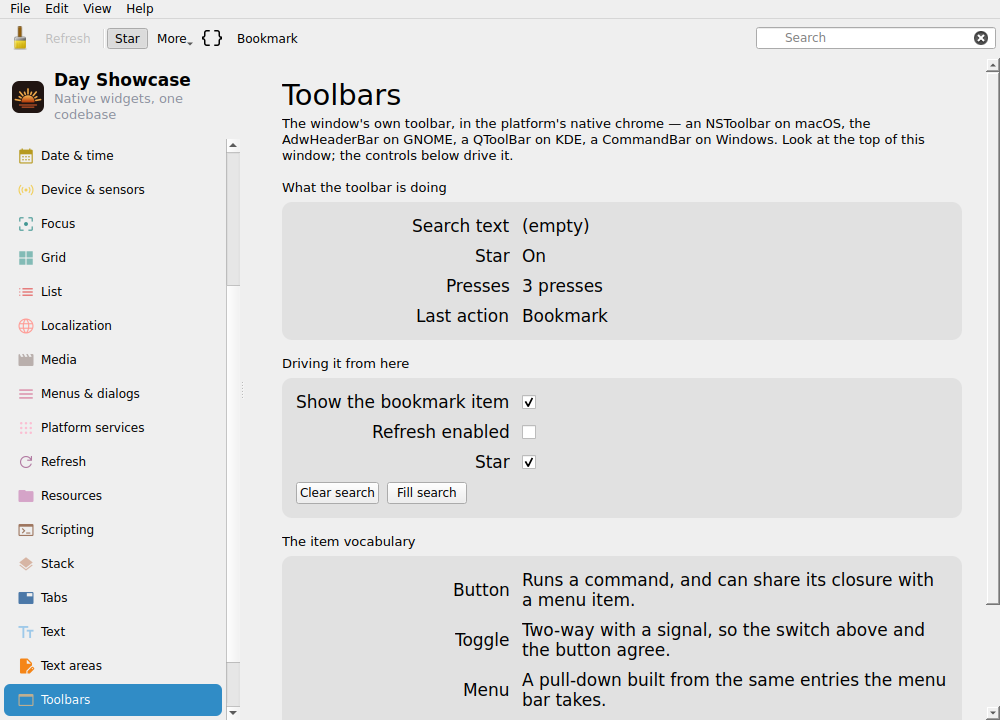The height and width of the screenshot is (720, 1000).
Task: Click the Toolbars window icon in sidebar
Action: point(26,700)
